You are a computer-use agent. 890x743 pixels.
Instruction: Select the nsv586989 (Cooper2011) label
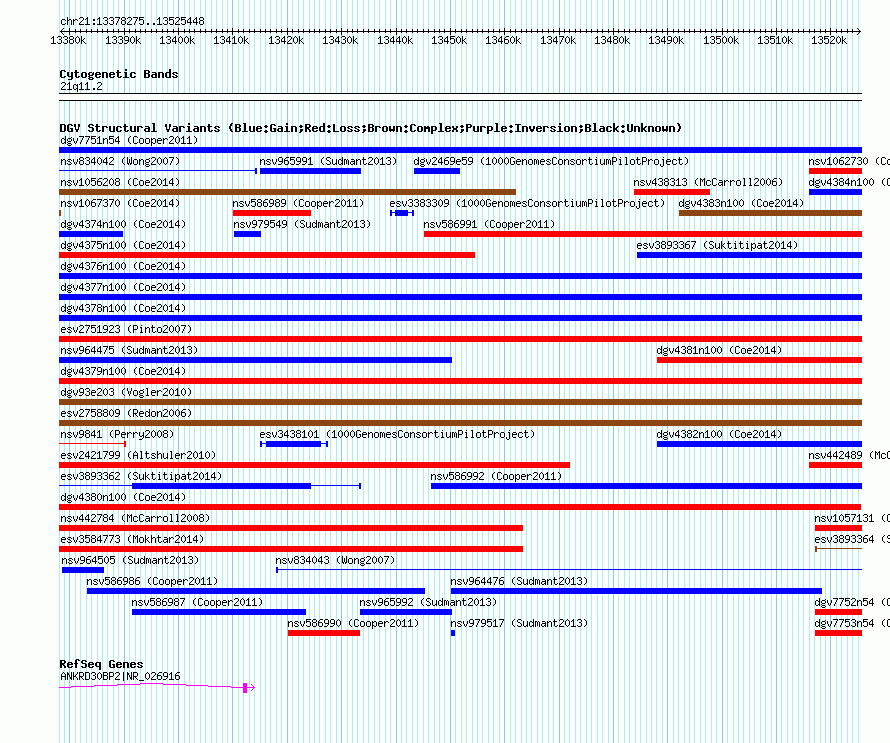pyautogui.click(x=298, y=203)
